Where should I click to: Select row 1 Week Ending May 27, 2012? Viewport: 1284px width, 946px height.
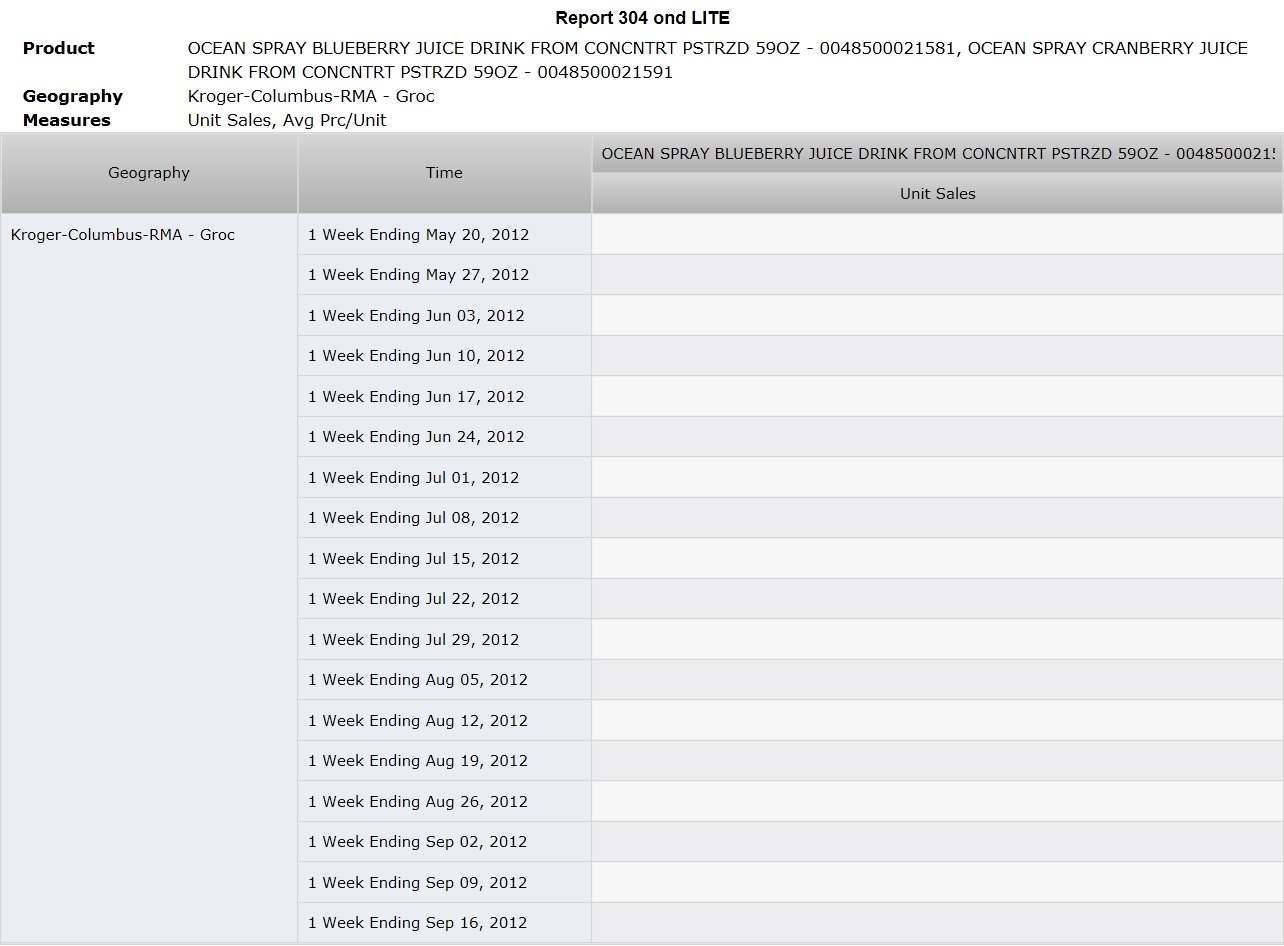point(444,275)
